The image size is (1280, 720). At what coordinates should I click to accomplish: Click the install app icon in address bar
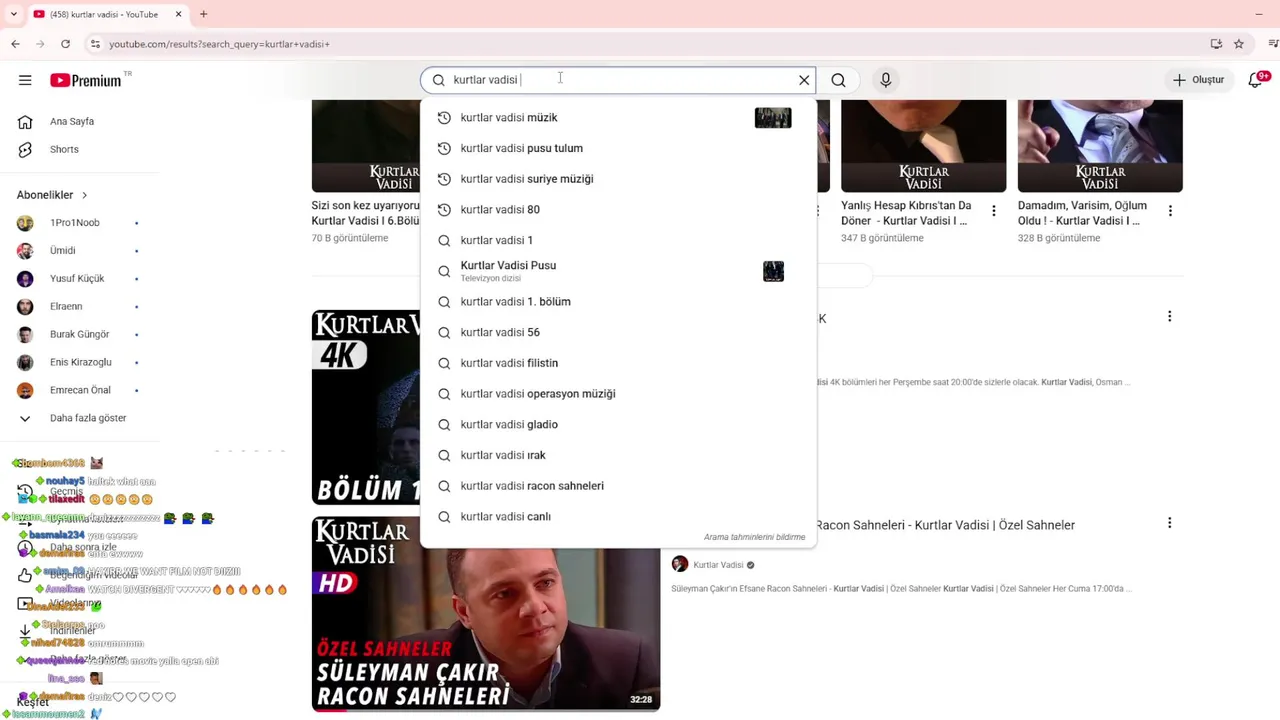[x=1216, y=44]
